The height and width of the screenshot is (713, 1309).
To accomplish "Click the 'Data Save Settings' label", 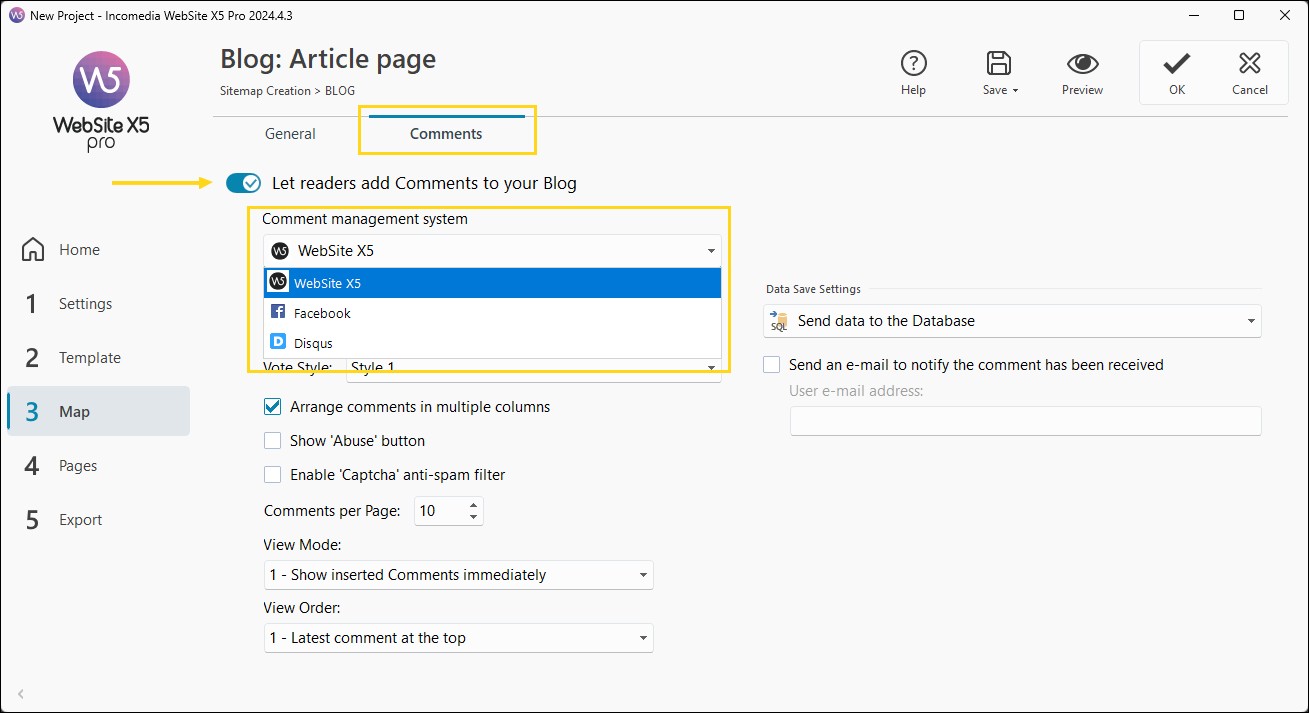I will pyautogui.click(x=813, y=289).
